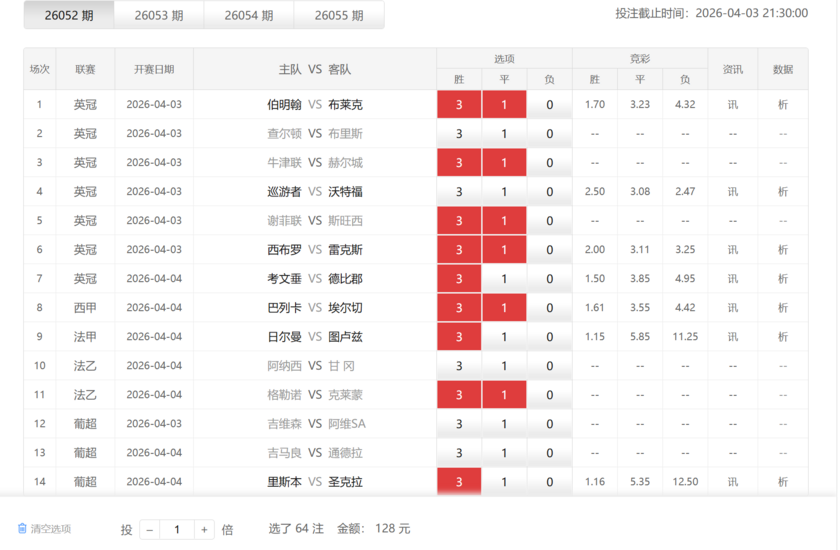This screenshot has height=550, width=840.
Task: Click the 联赛 column header
Action: pos(85,69)
